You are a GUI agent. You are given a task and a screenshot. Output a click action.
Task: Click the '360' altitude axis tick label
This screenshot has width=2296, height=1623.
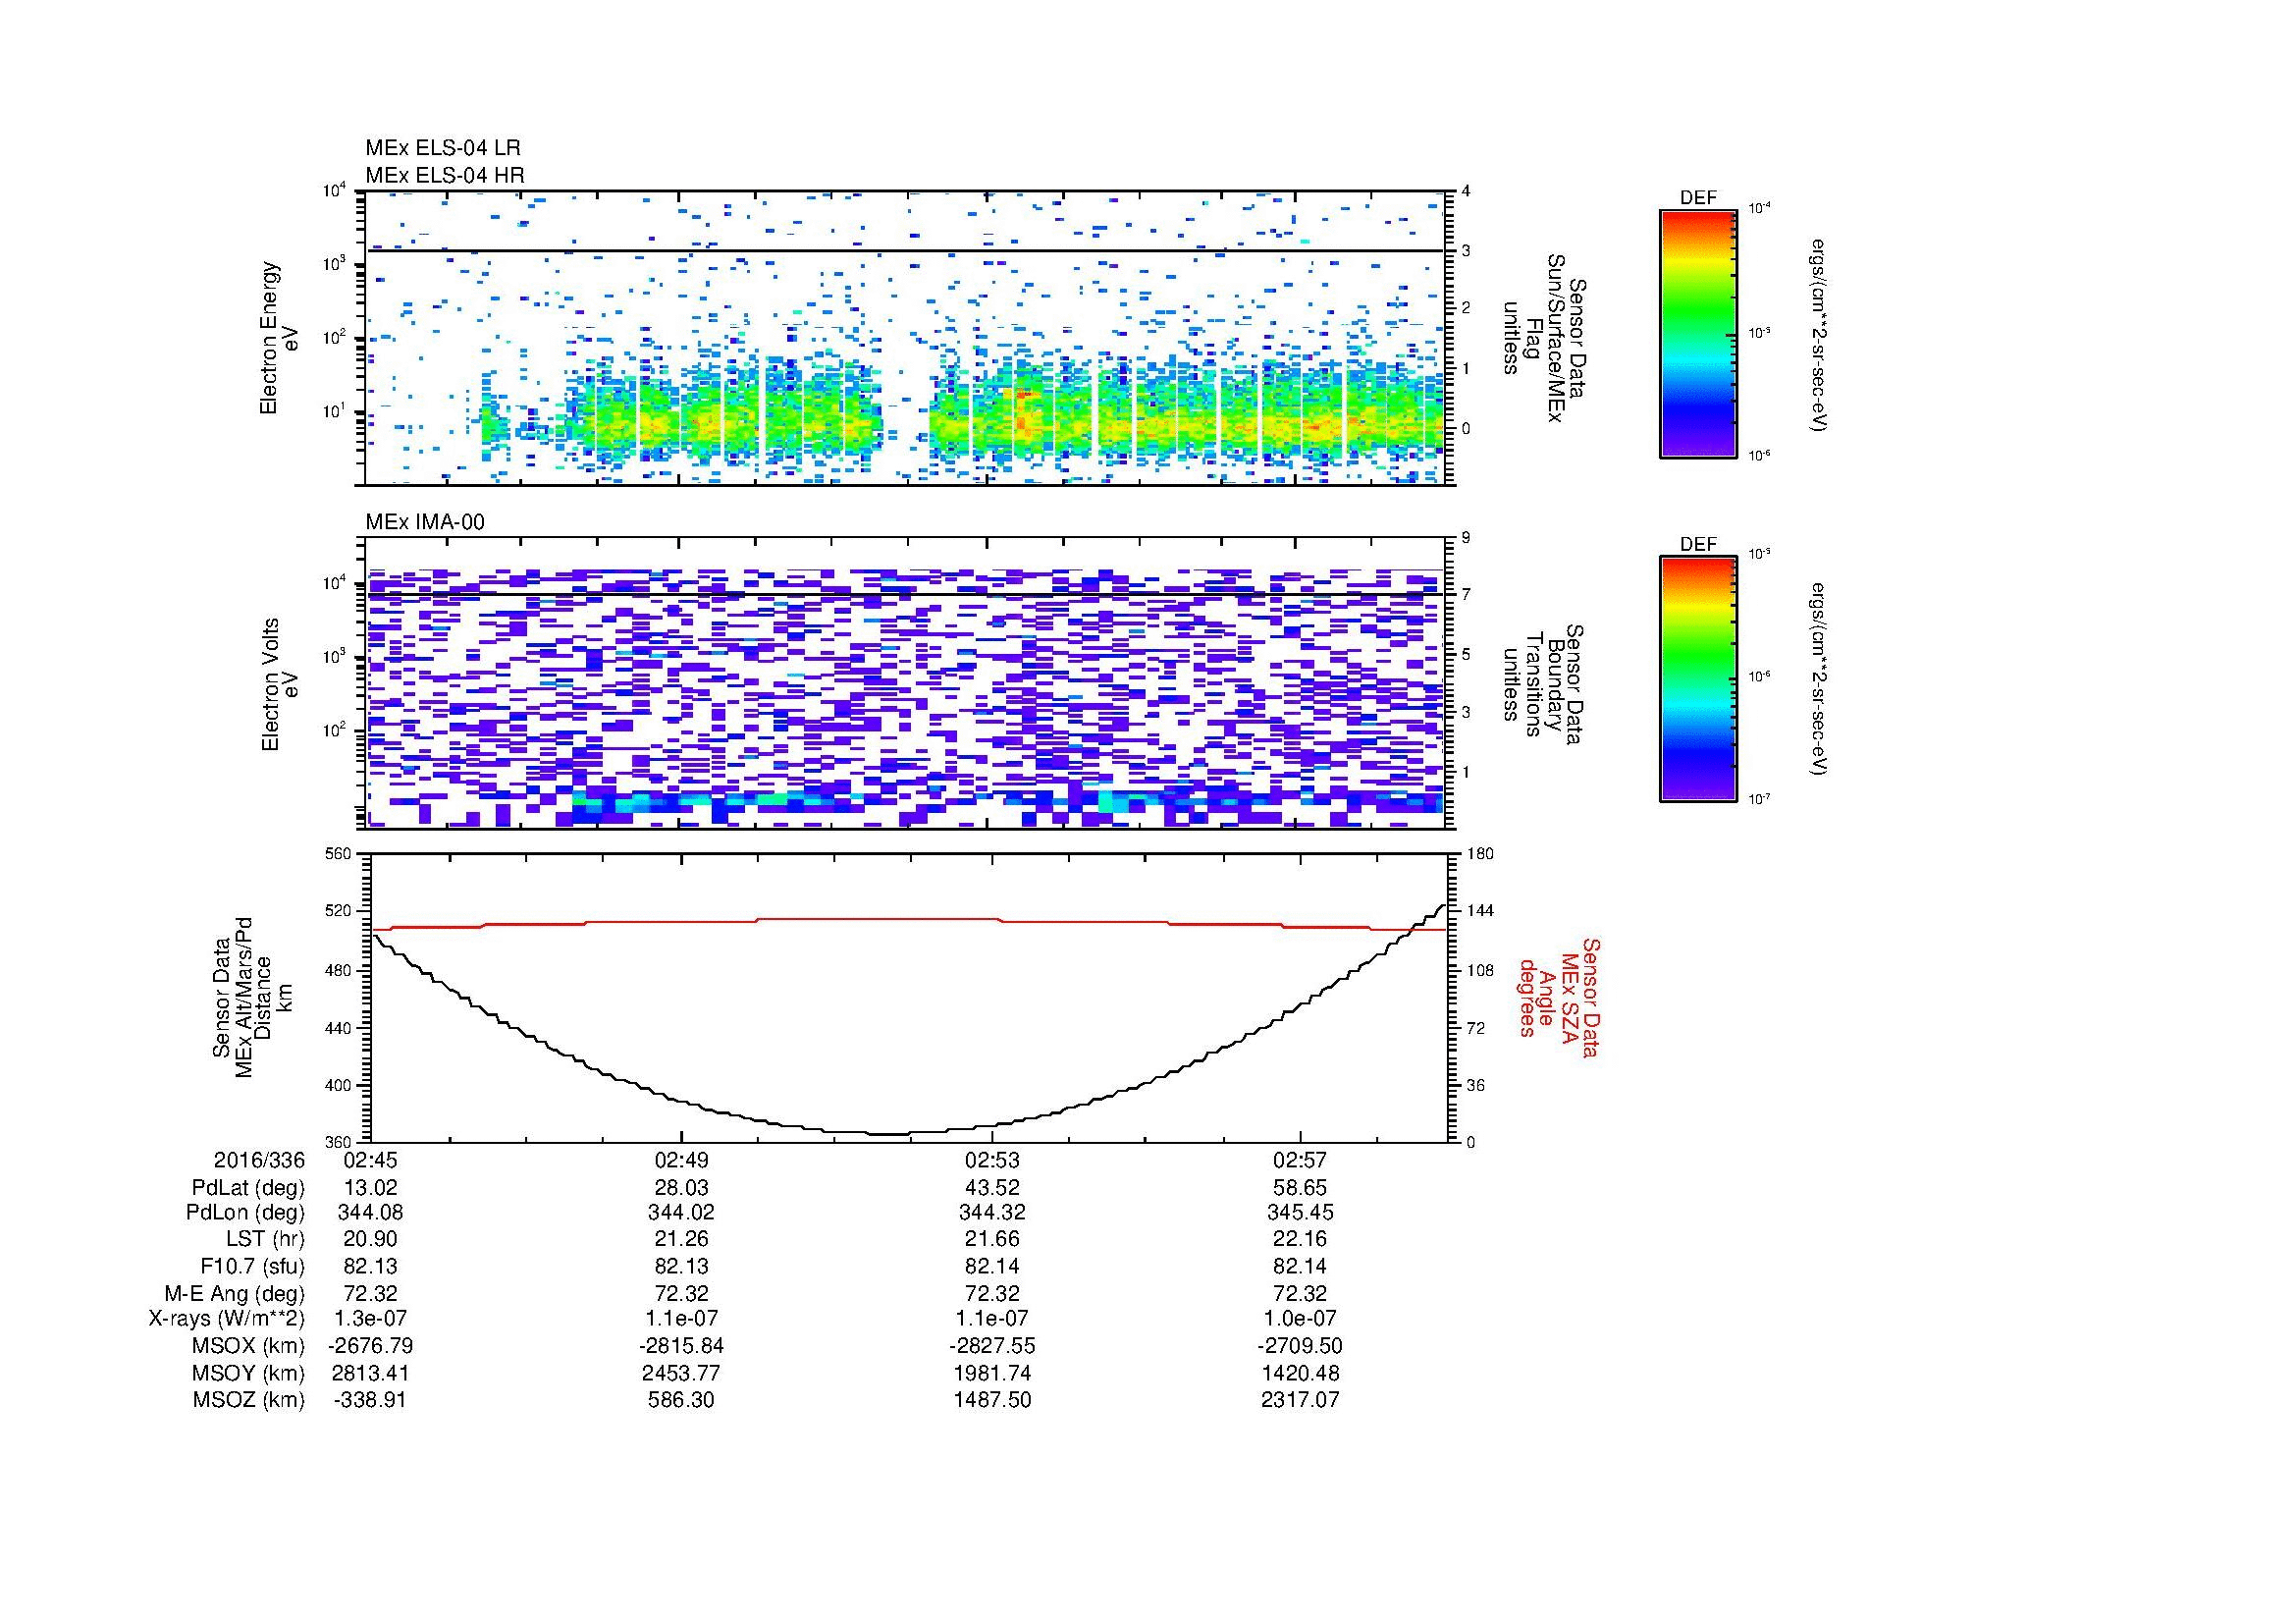(x=340, y=1141)
